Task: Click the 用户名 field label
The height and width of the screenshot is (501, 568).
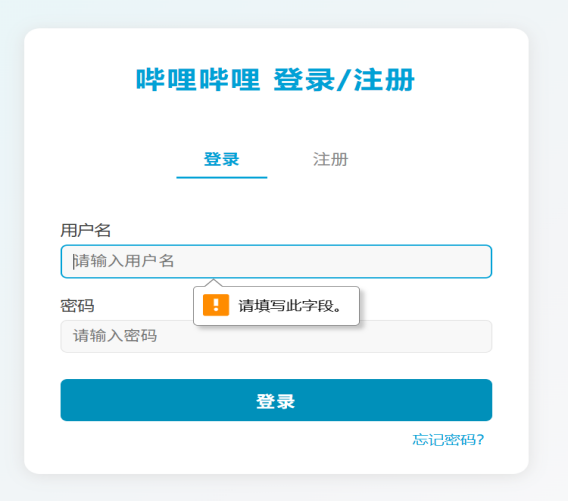Action: [x=85, y=230]
